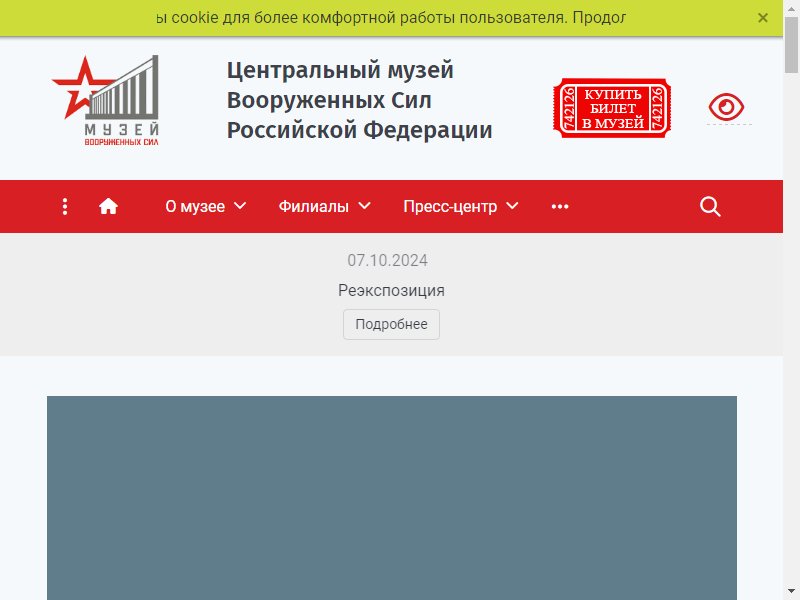Expand the 'О музее' dropdown chevron
Viewport: 800px width, 600px height.
coord(240,206)
